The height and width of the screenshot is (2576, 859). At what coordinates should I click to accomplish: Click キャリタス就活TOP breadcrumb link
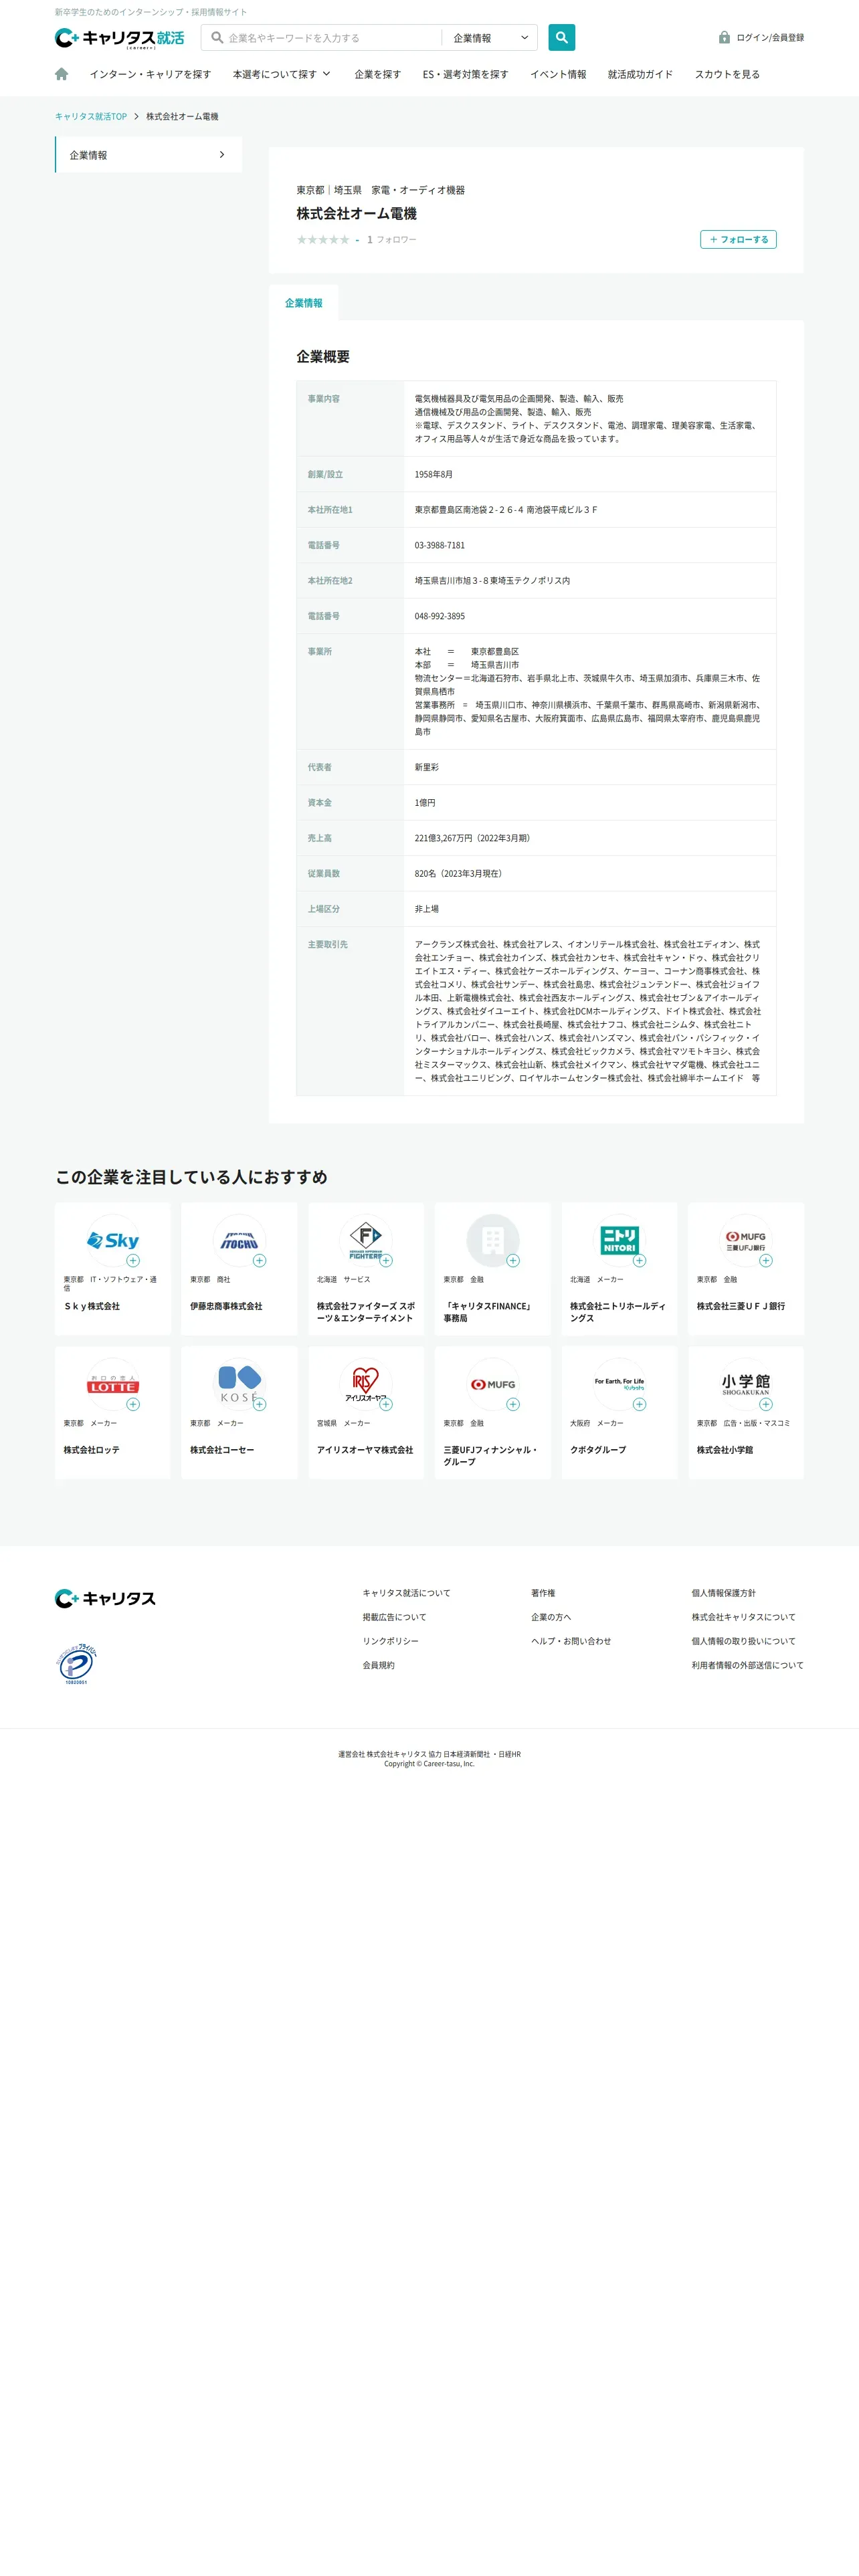[91, 117]
